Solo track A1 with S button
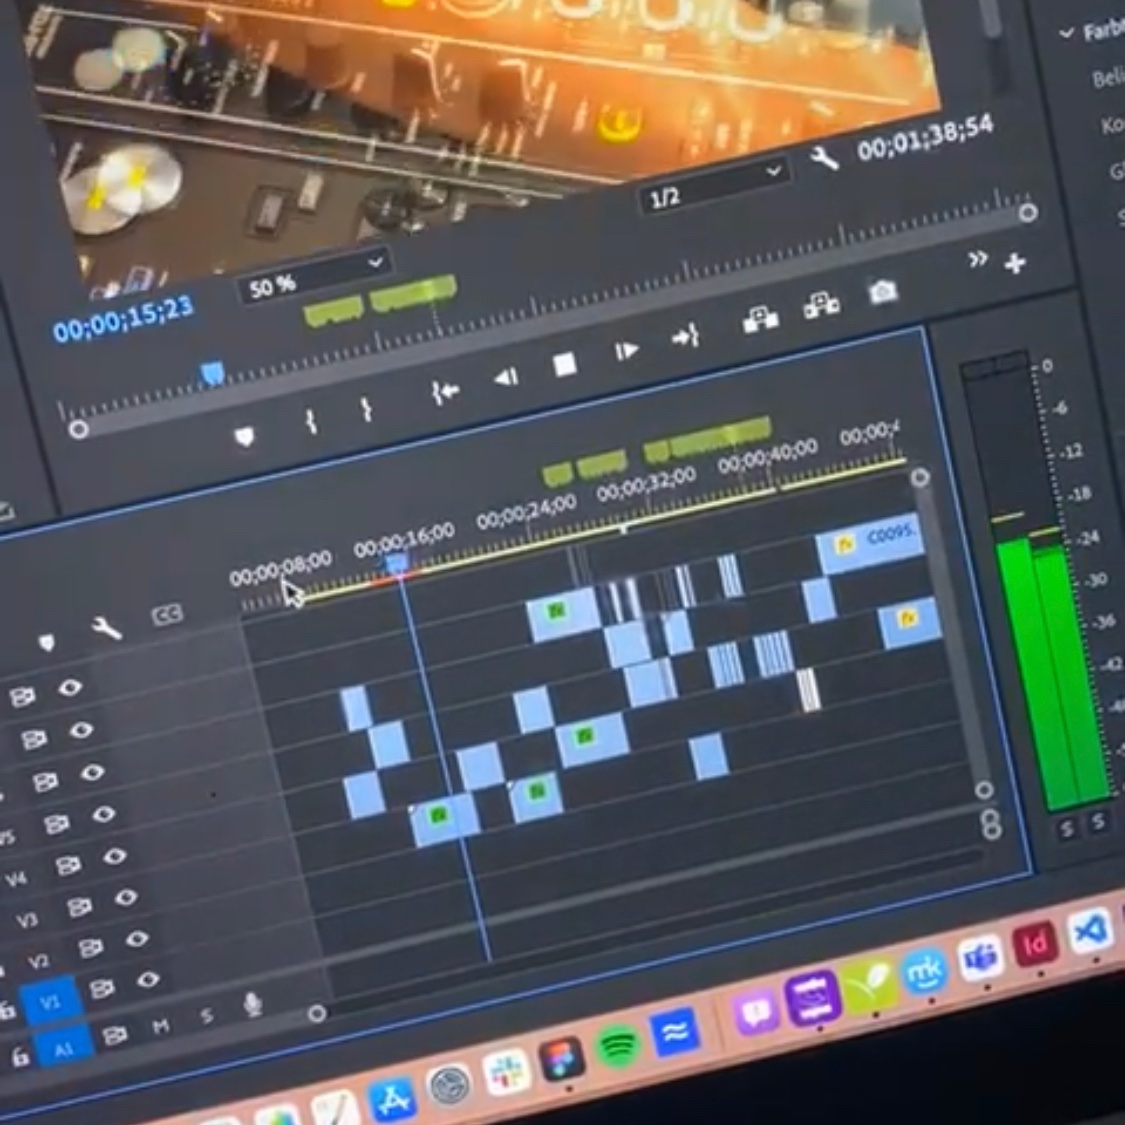This screenshot has width=1125, height=1125. click(x=207, y=1015)
